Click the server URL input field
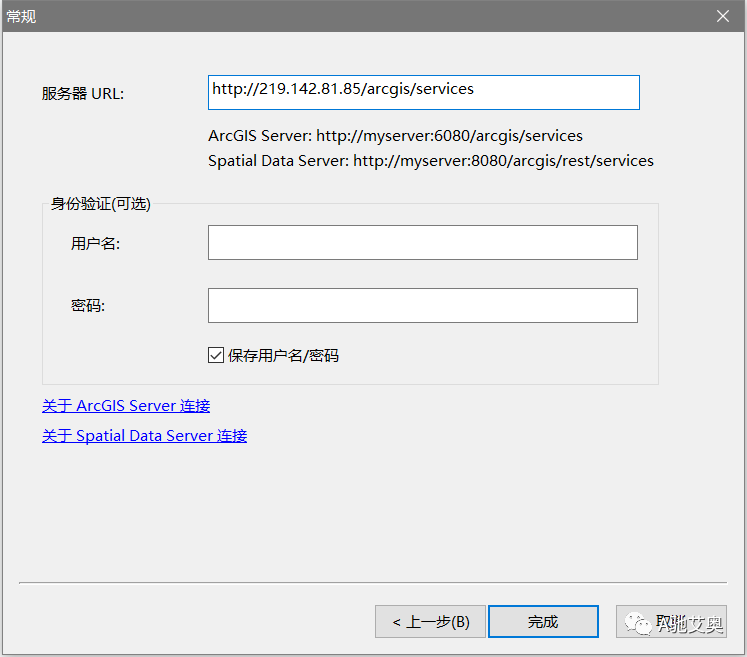Image resolution: width=747 pixels, height=657 pixels. click(x=424, y=92)
